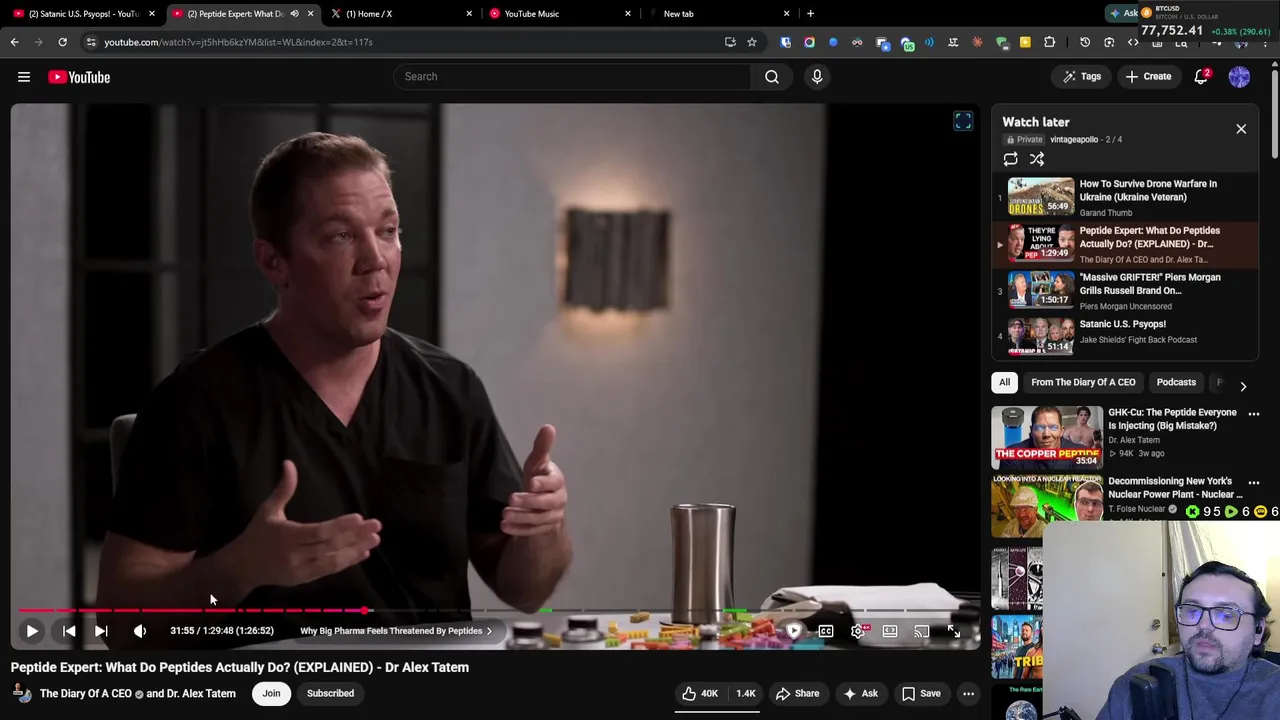Open menu for GHK-Cu recommended video
Image resolution: width=1280 pixels, height=720 pixels.
click(1253, 413)
